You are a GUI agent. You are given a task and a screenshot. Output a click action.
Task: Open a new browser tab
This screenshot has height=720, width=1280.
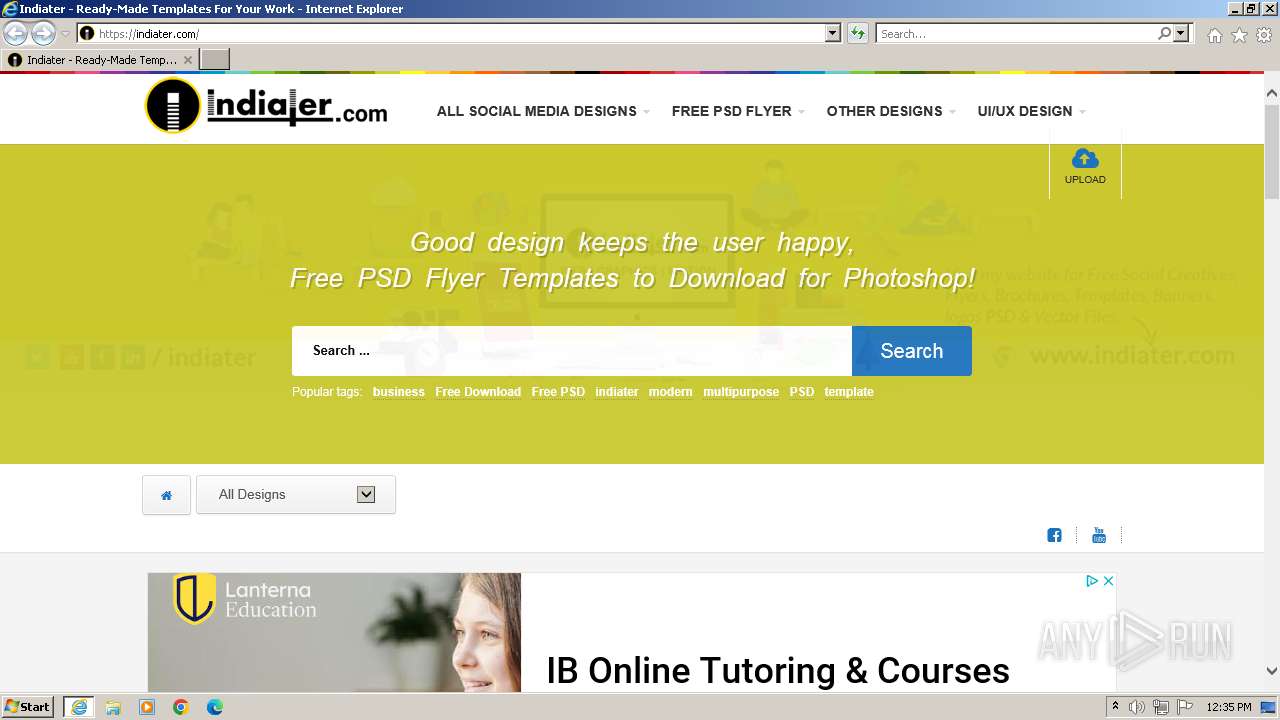pos(215,60)
